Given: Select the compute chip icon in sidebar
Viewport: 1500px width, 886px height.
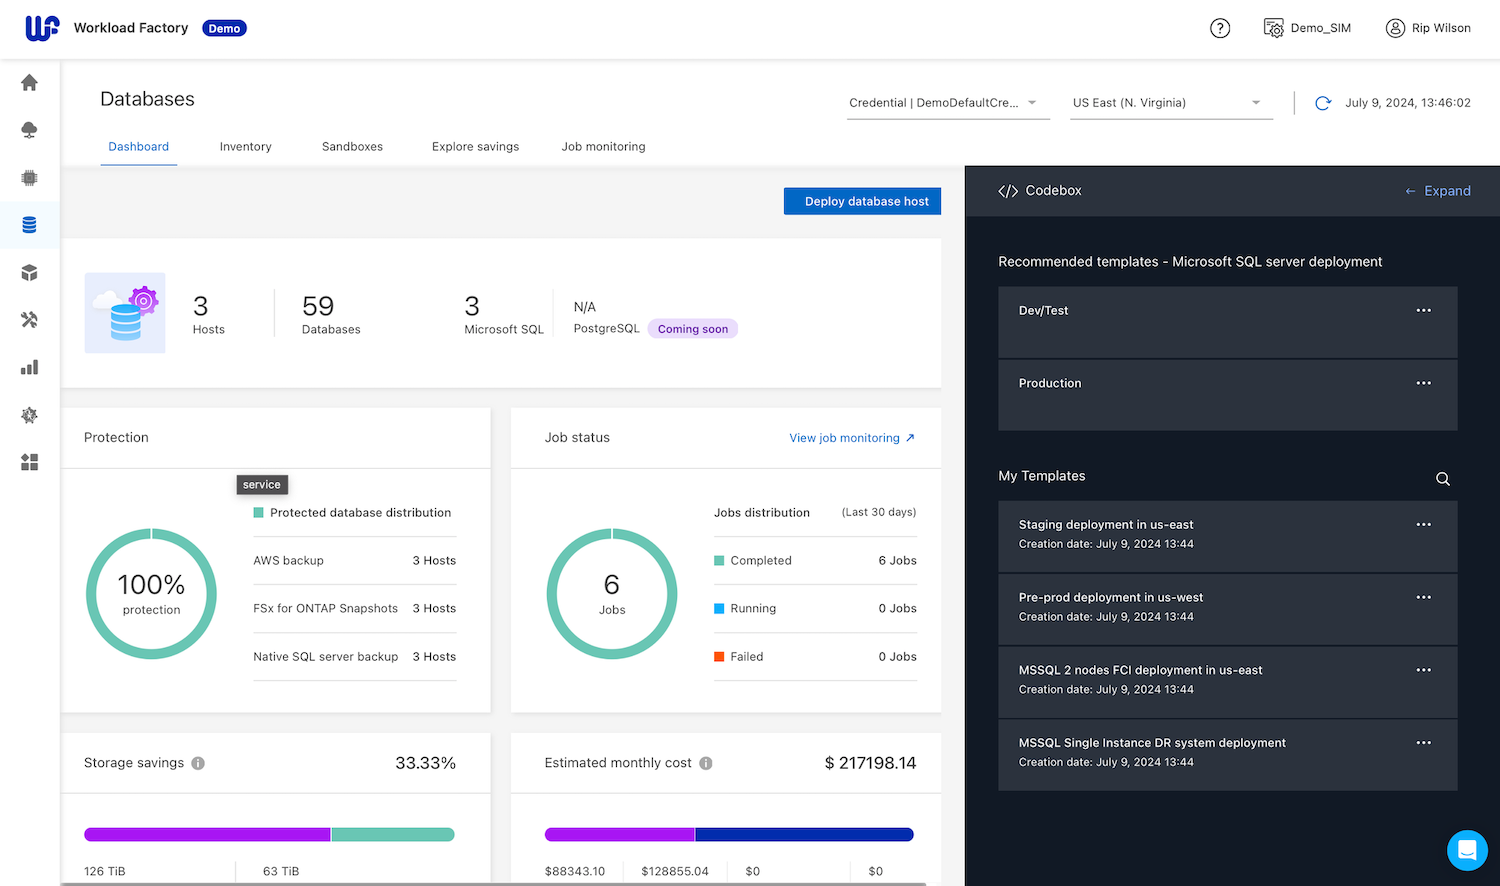Looking at the screenshot, I should [29, 178].
